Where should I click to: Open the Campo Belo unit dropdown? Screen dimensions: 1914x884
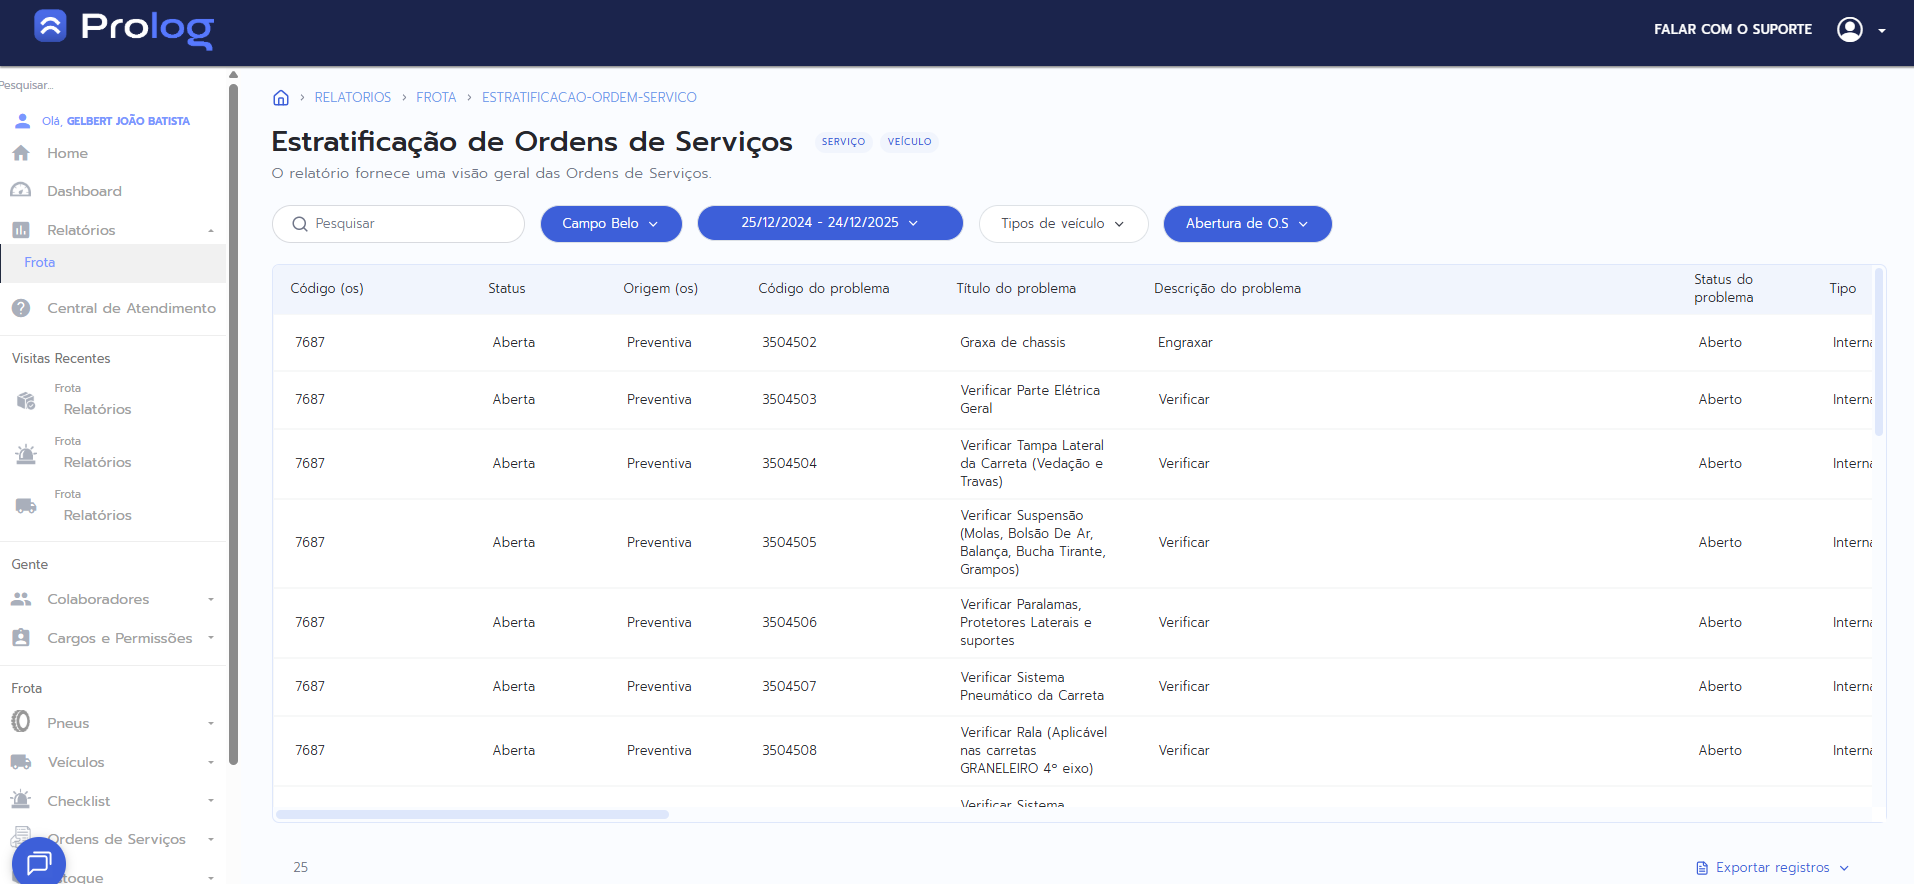pyautogui.click(x=610, y=224)
